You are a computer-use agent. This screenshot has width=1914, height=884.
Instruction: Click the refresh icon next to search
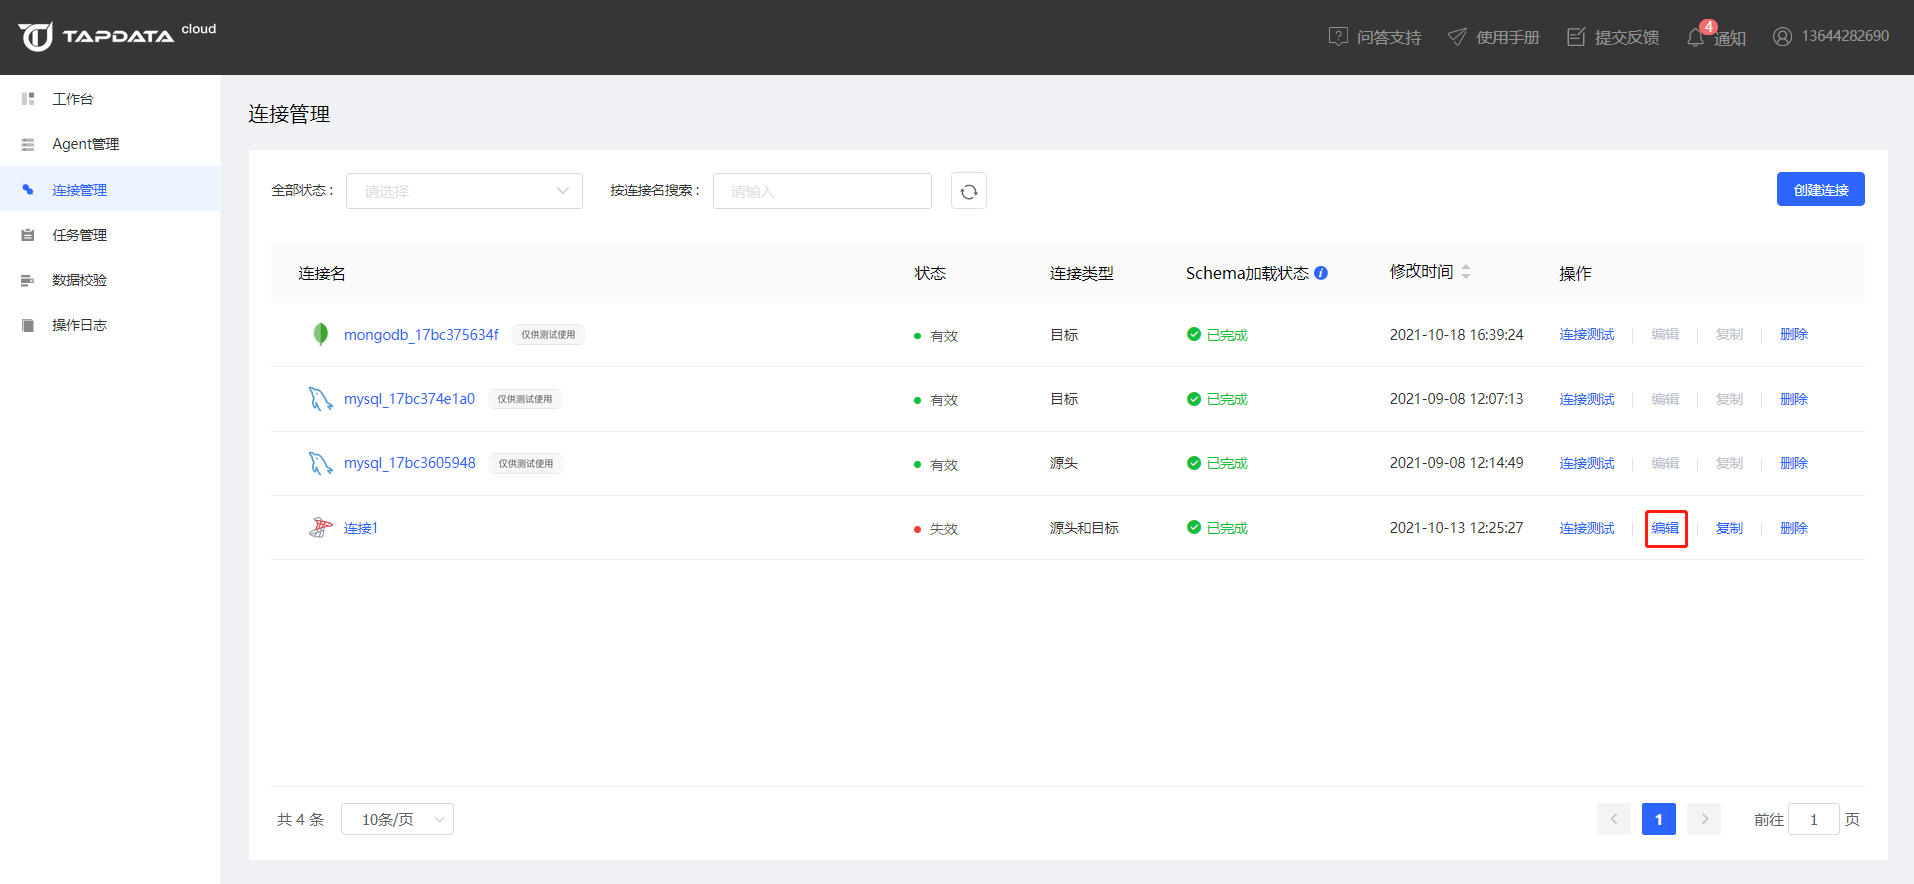[x=968, y=191]
